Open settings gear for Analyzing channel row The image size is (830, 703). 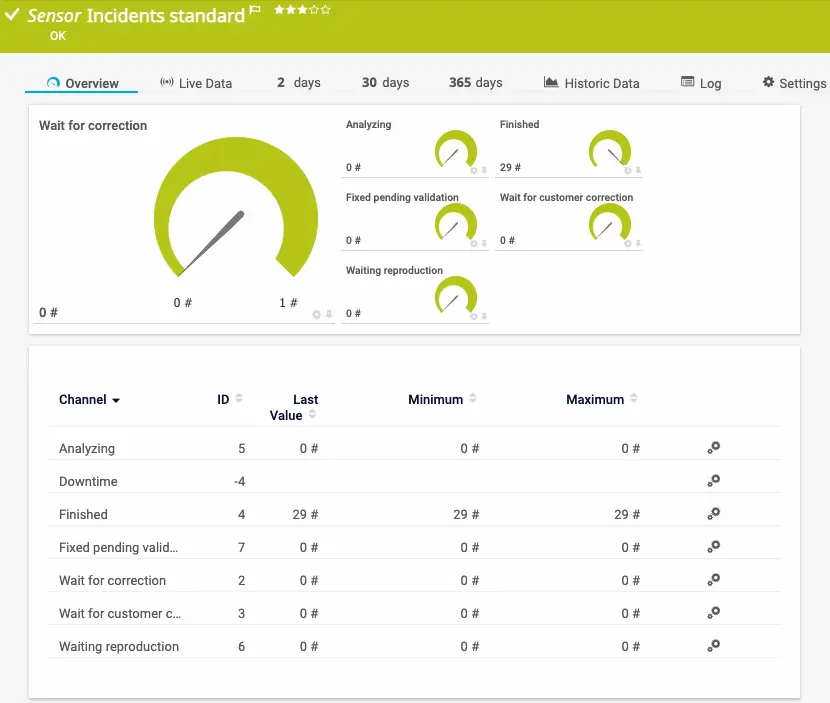(713, 448)
